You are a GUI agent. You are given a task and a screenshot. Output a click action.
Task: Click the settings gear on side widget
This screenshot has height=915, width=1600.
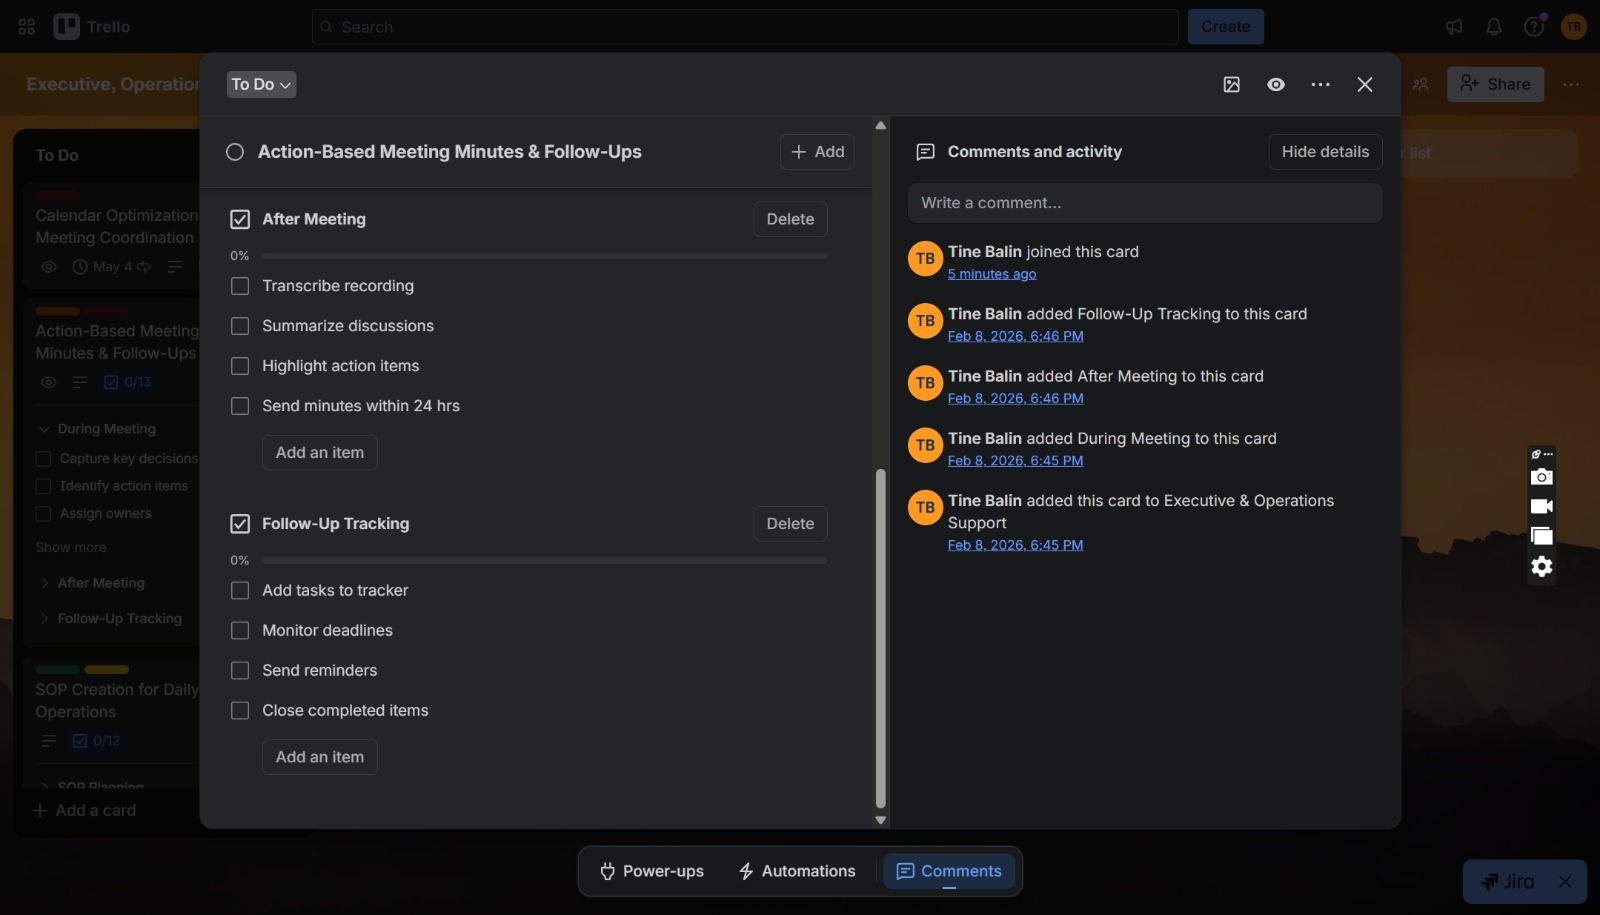tap(1542, 567)
